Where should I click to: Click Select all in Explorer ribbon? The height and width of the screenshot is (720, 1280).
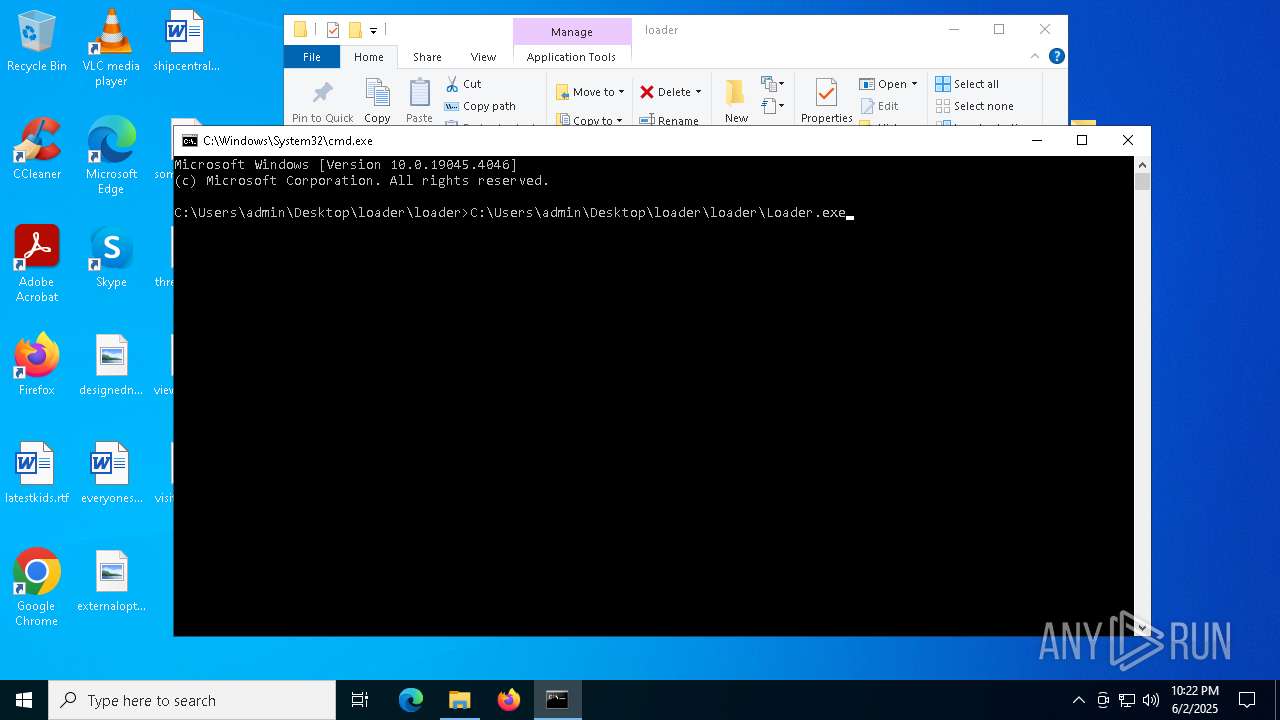click(967, 84)
